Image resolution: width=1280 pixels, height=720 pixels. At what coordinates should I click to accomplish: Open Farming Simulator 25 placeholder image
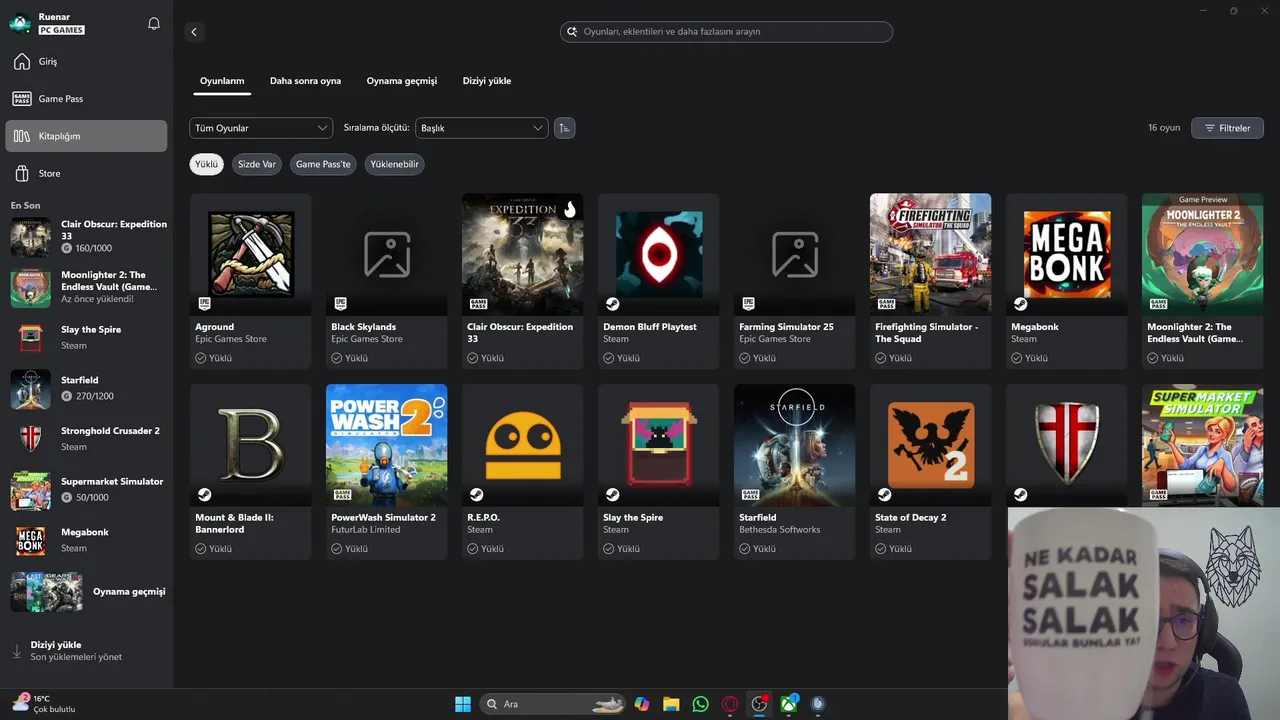794,254
